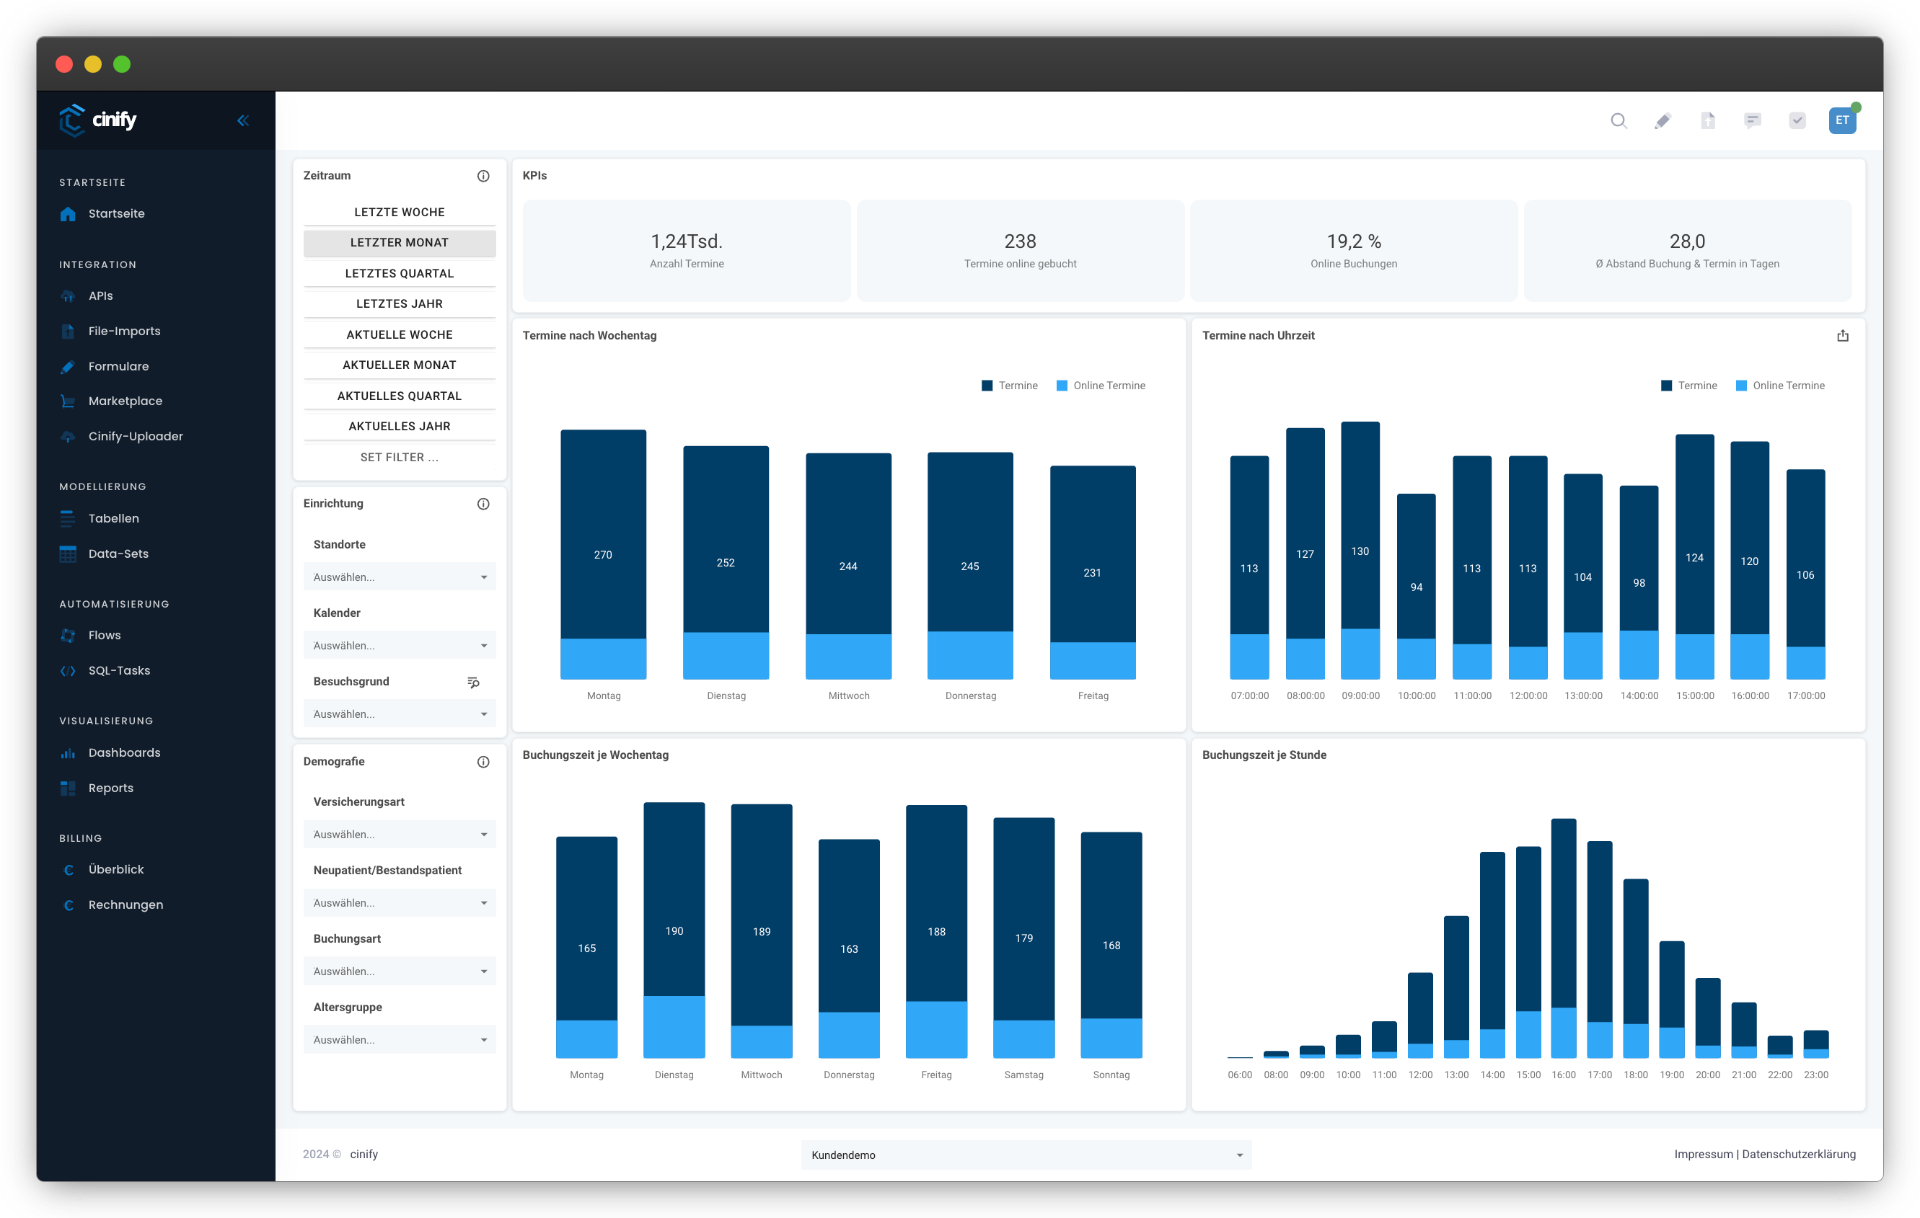The height and width of the screenshot is (1218, 1920).
Task: Select the LETZTES JAHR time range
Action: (399, 303)
